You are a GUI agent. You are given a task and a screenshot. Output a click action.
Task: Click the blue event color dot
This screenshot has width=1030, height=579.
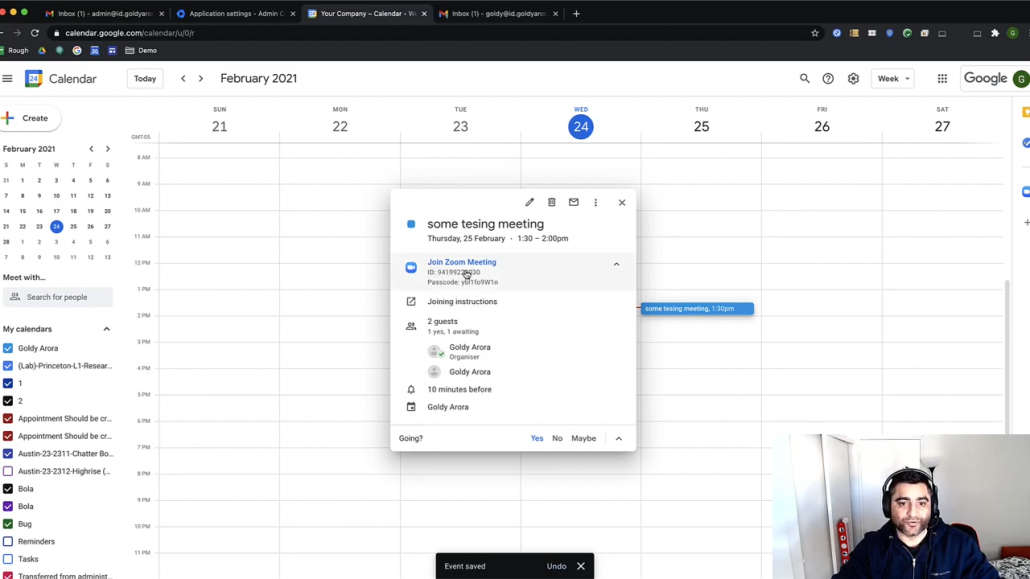pos(411,224)
